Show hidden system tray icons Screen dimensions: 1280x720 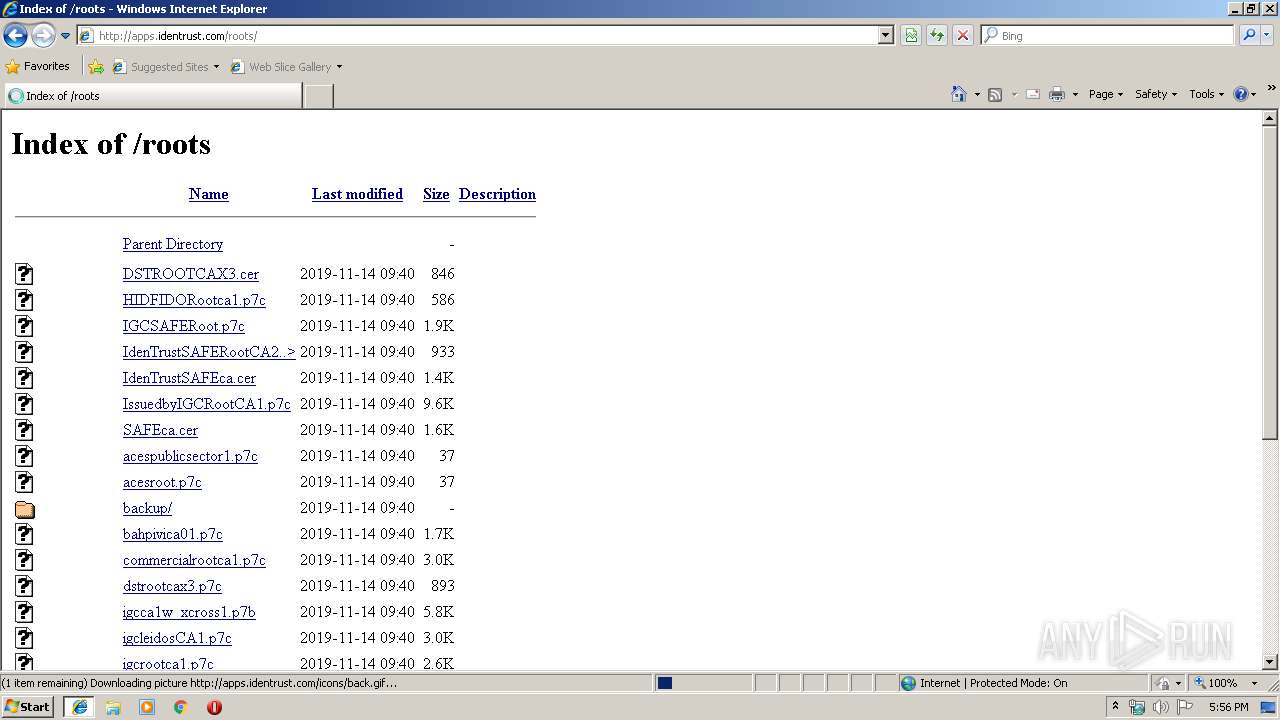1115,707
